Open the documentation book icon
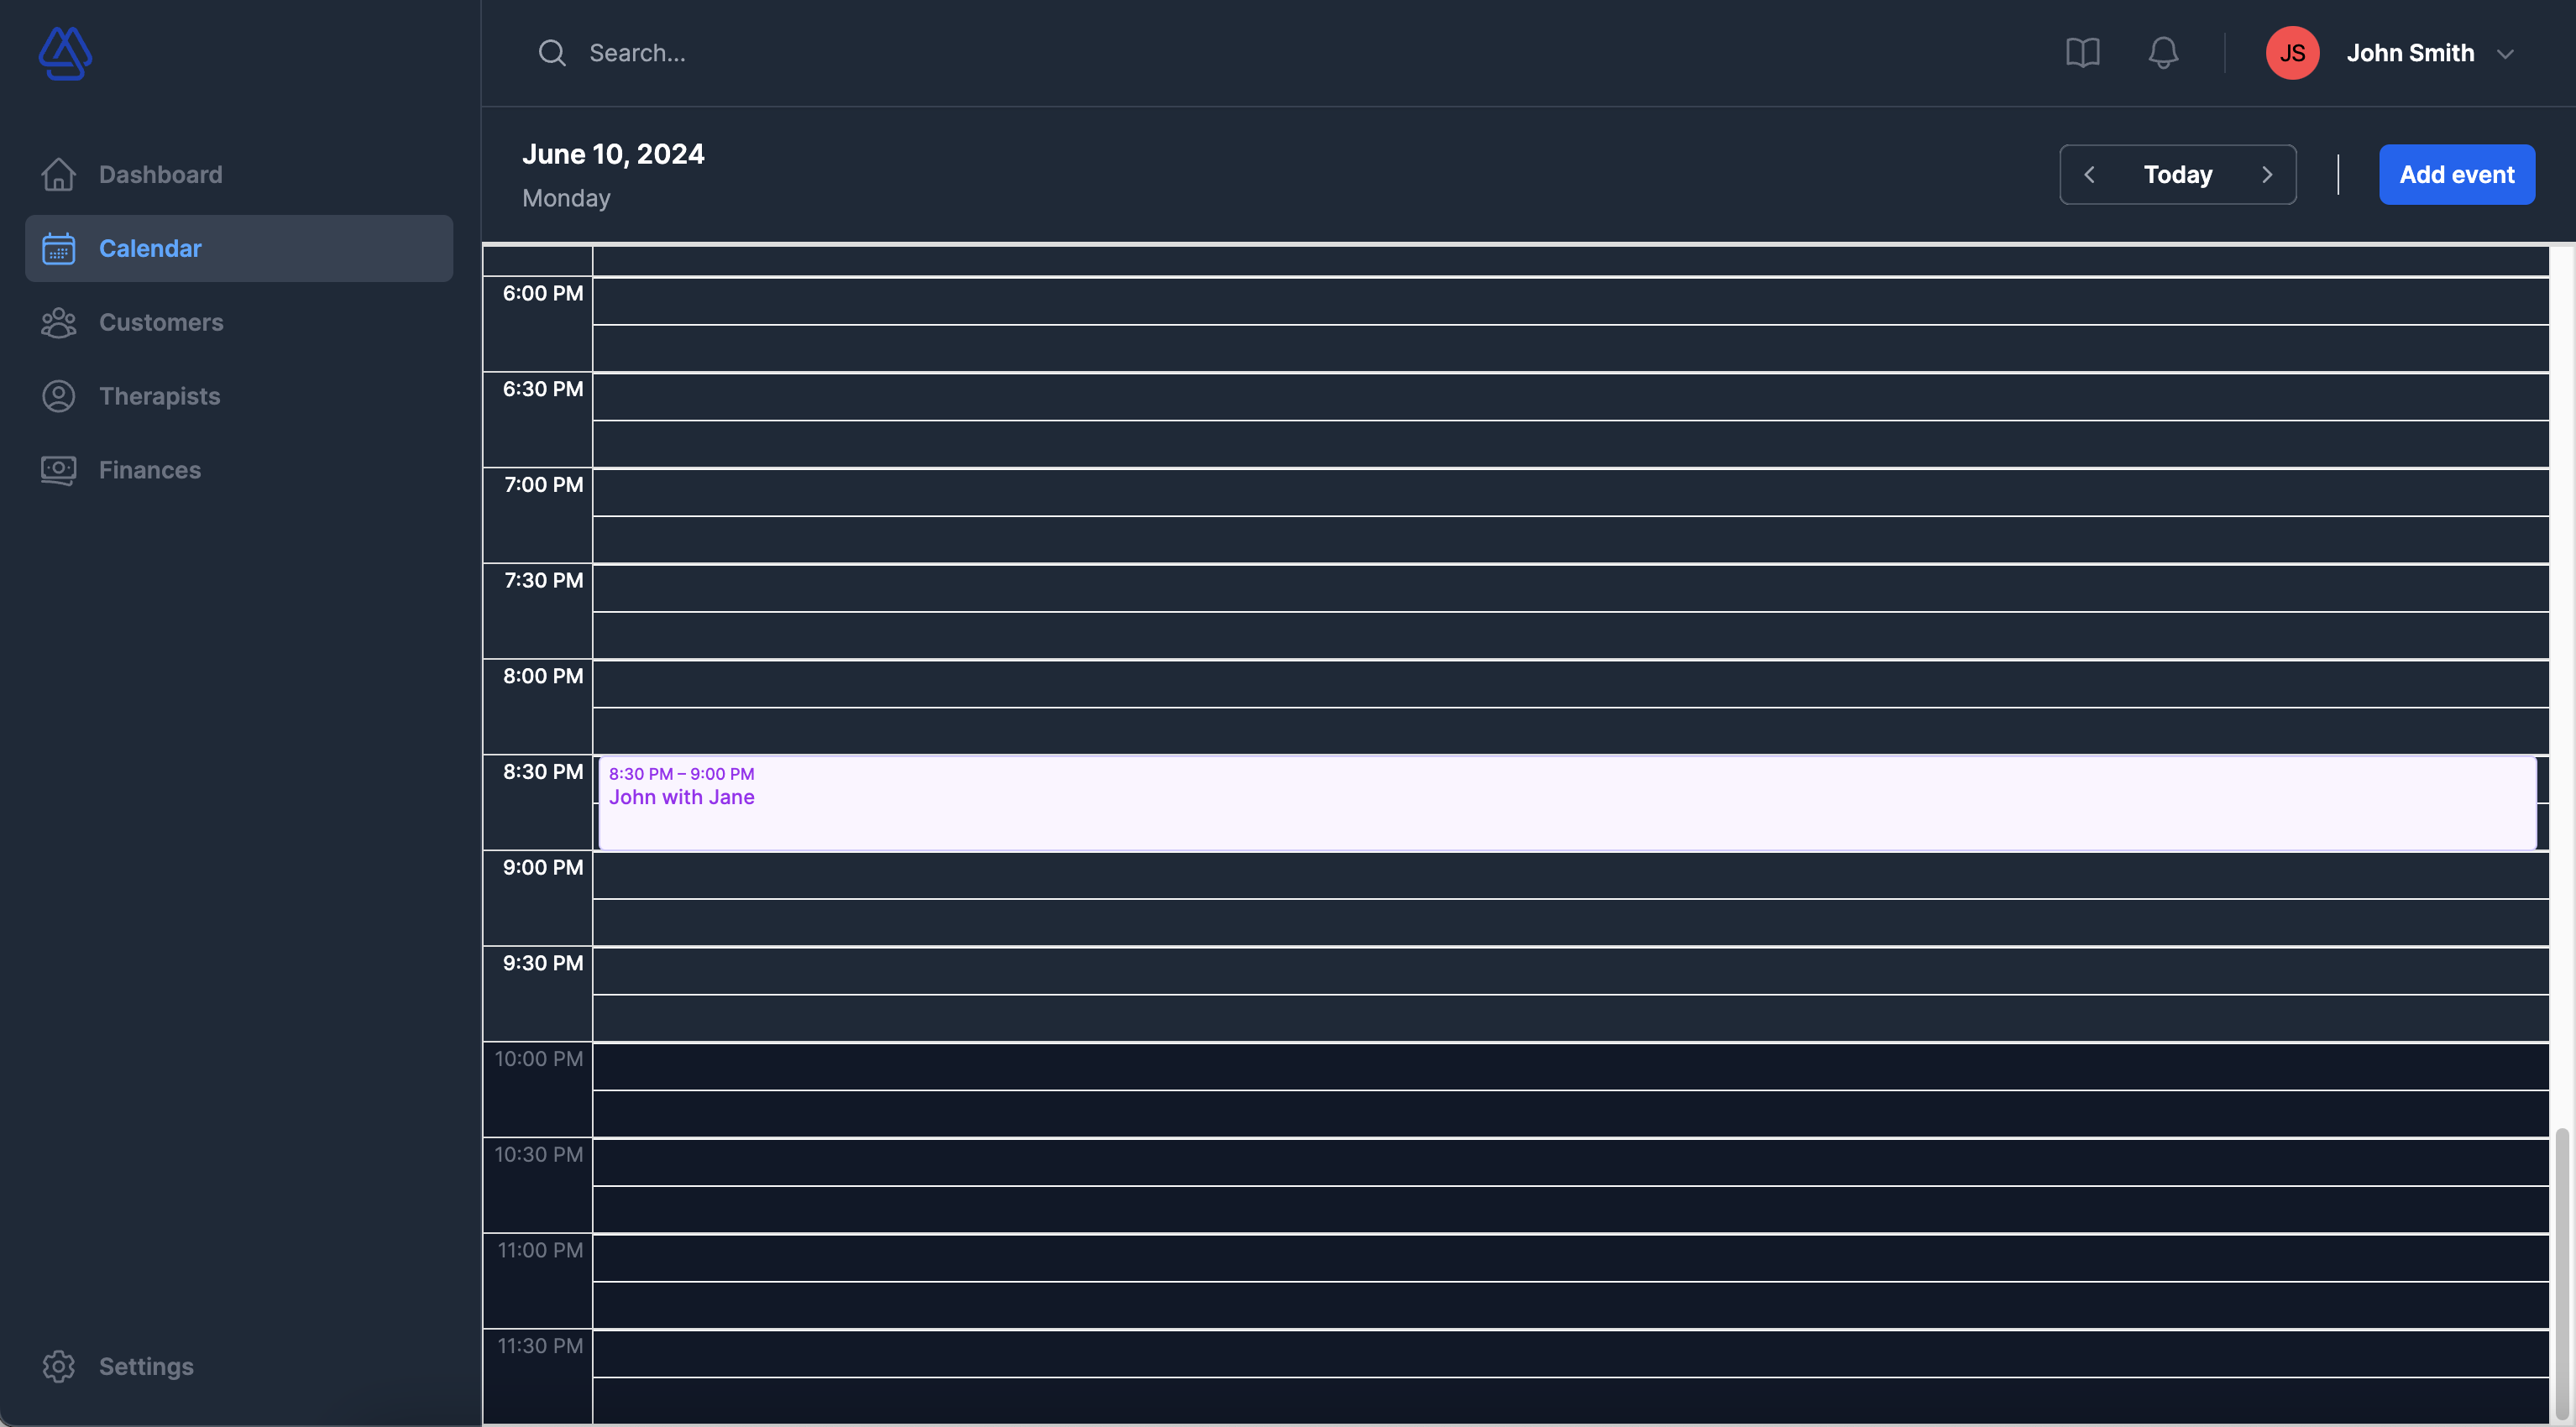 [2082, 52]
